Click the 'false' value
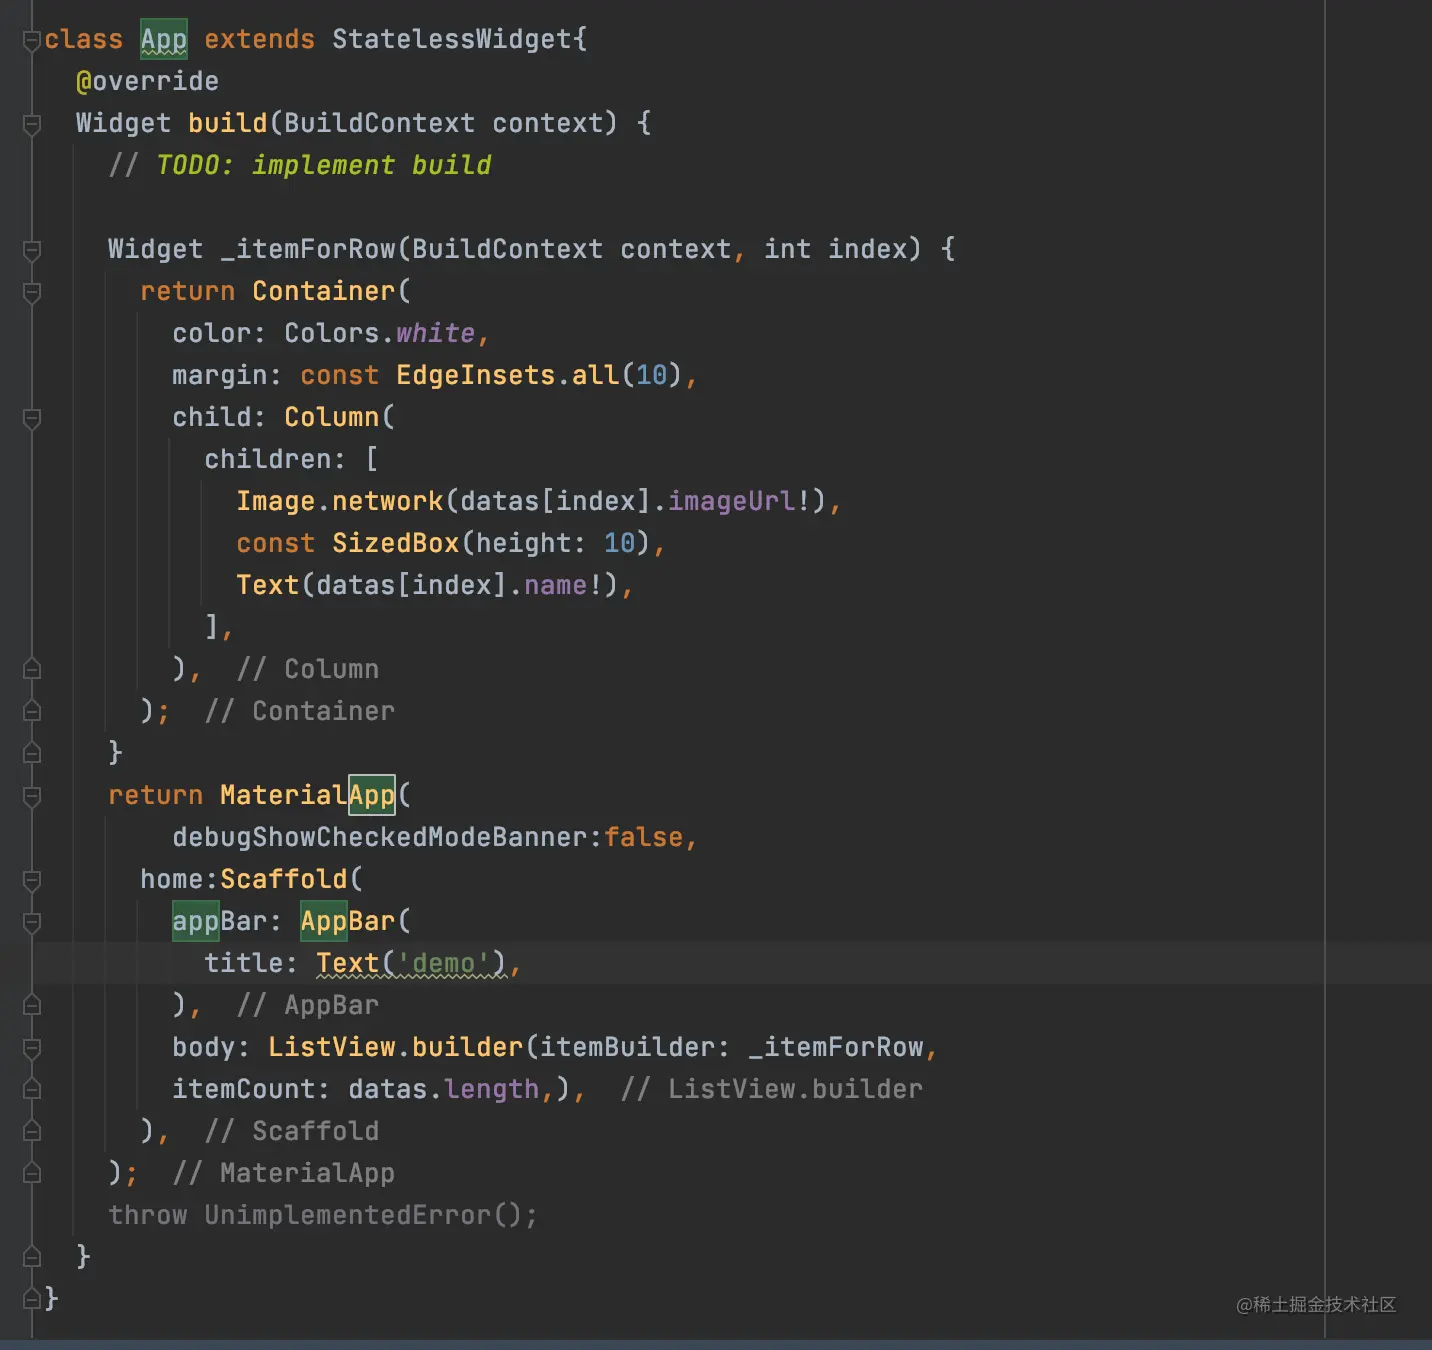The width and height of the screenshot is (1432, 1350). coord(644,838)
